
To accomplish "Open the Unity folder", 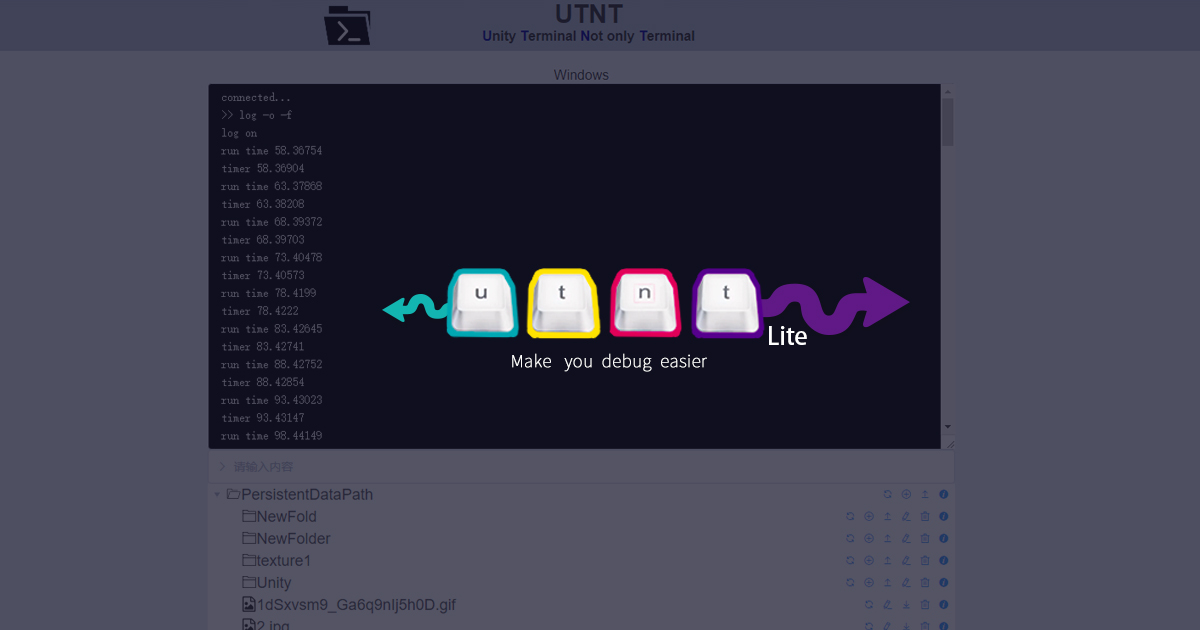I will click(x=267, y=582).
